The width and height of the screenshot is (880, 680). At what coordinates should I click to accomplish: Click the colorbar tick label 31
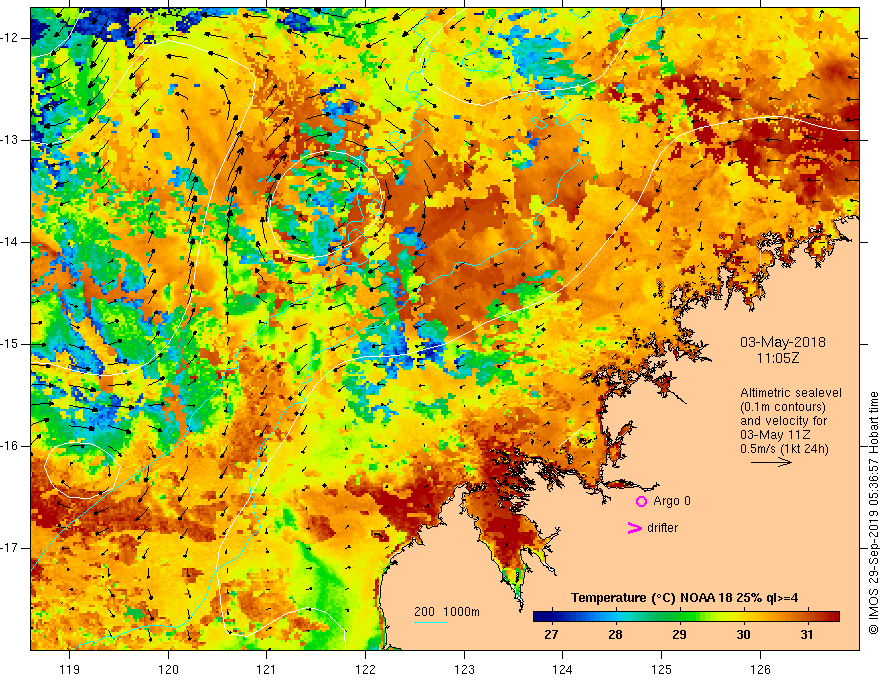pyautogui.click(x=806, y=635)
